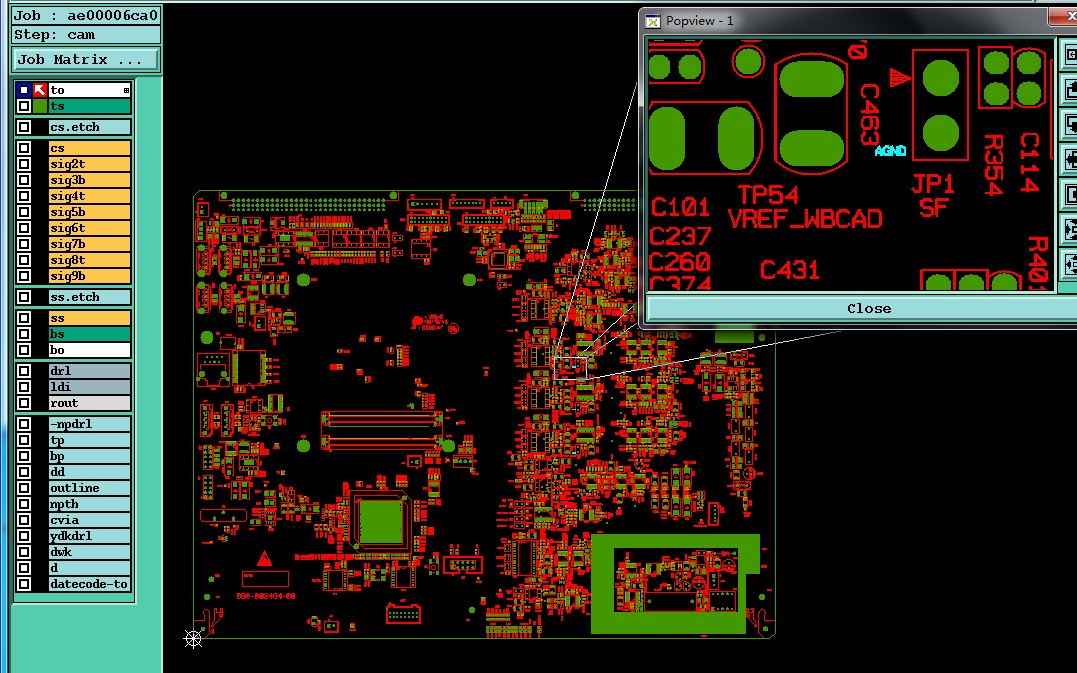Viewport: 1077px width, 673px height.
Task: Select layer sig8t in the list
Action: [x=89, y=260]
